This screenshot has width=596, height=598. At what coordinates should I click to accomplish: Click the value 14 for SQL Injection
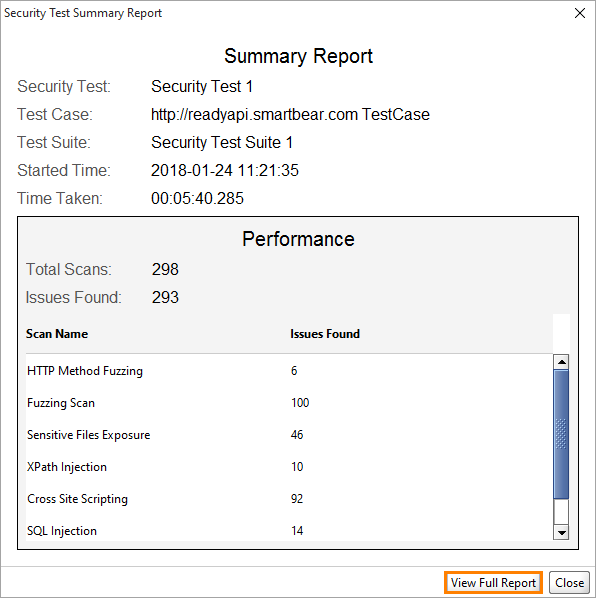297,531
